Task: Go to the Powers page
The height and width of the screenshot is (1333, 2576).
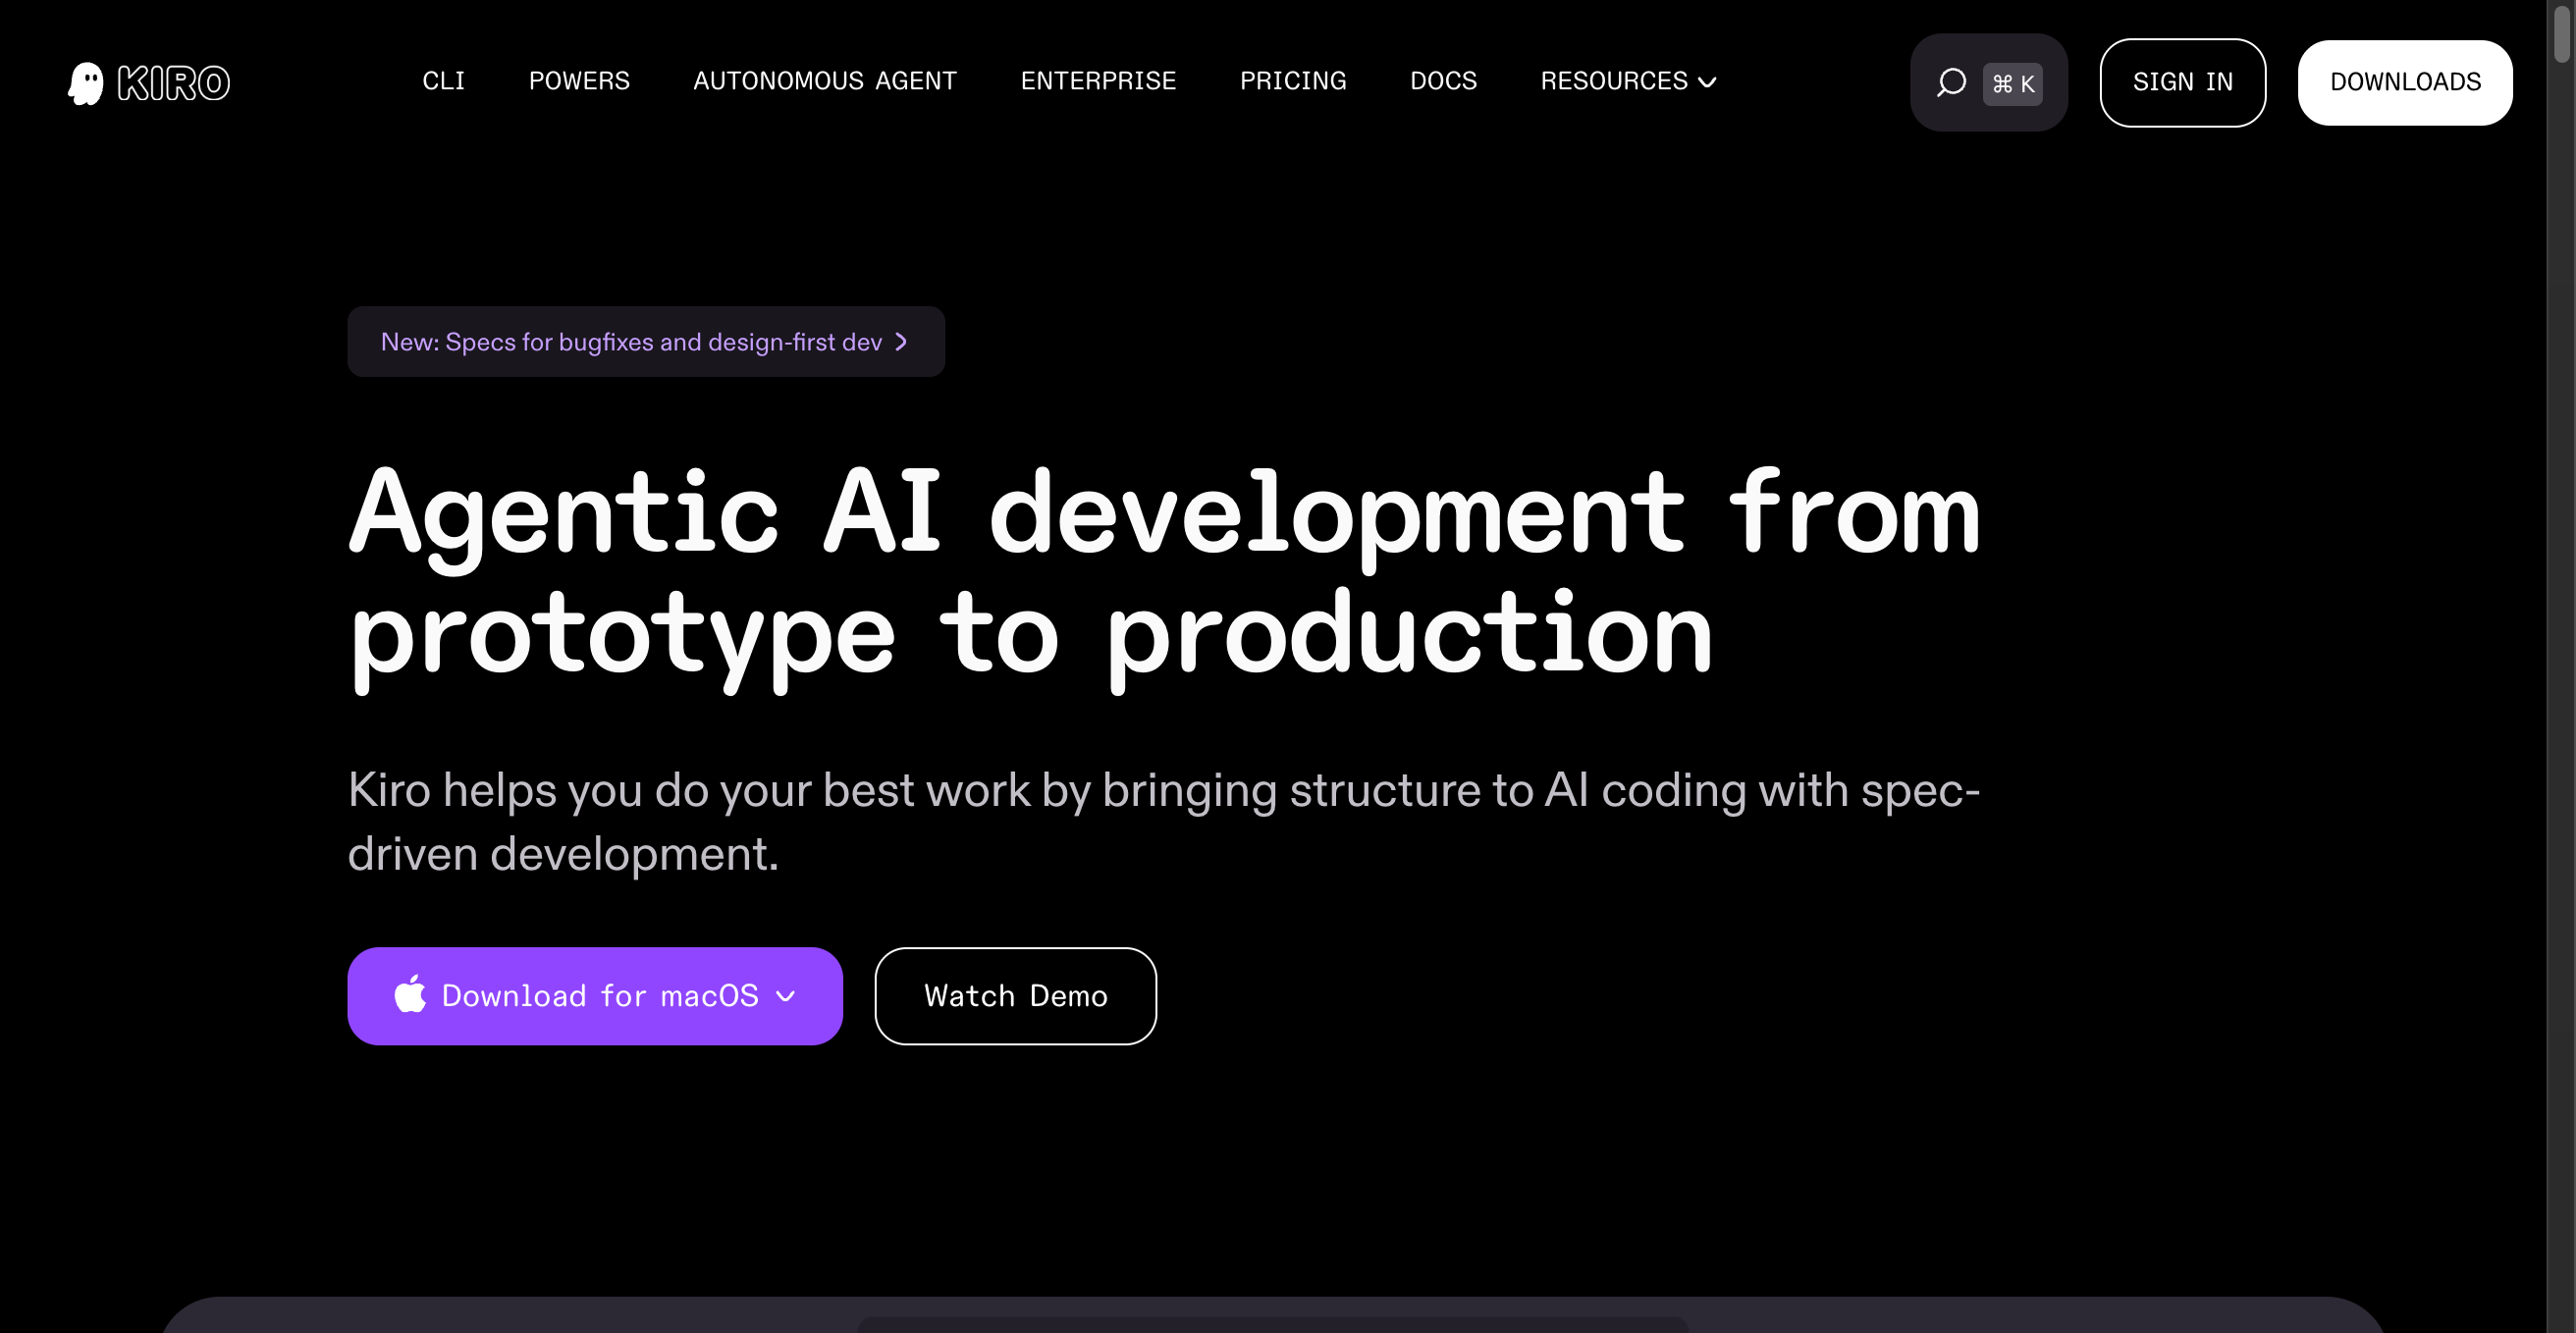Action: [579, 81]
